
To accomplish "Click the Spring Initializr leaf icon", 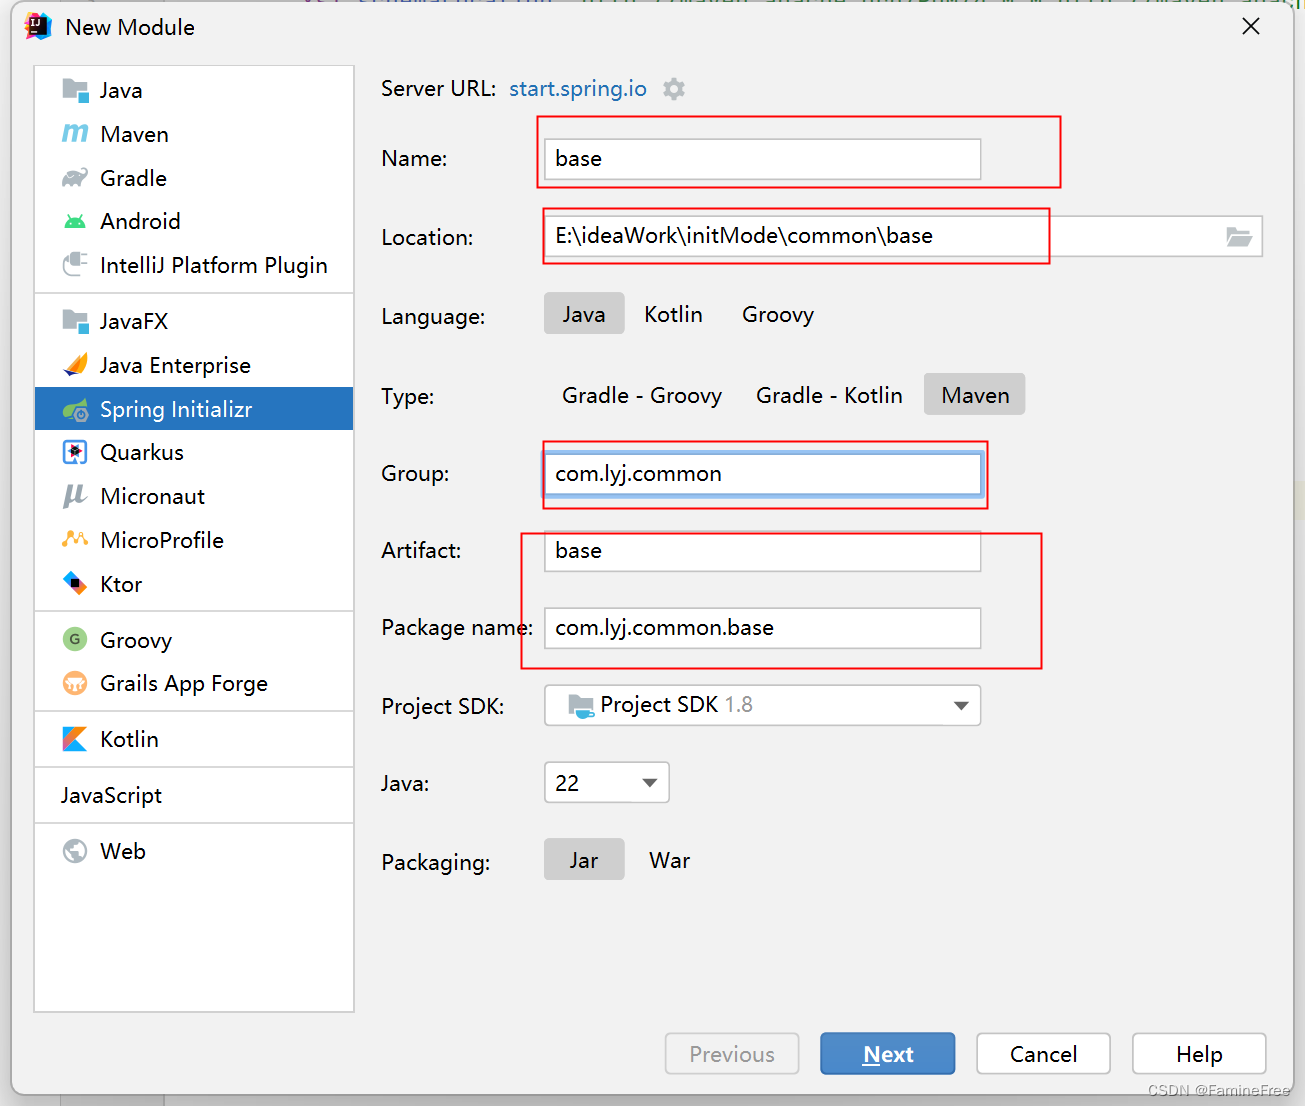I will pyautogui.click(x=75, y=409).
